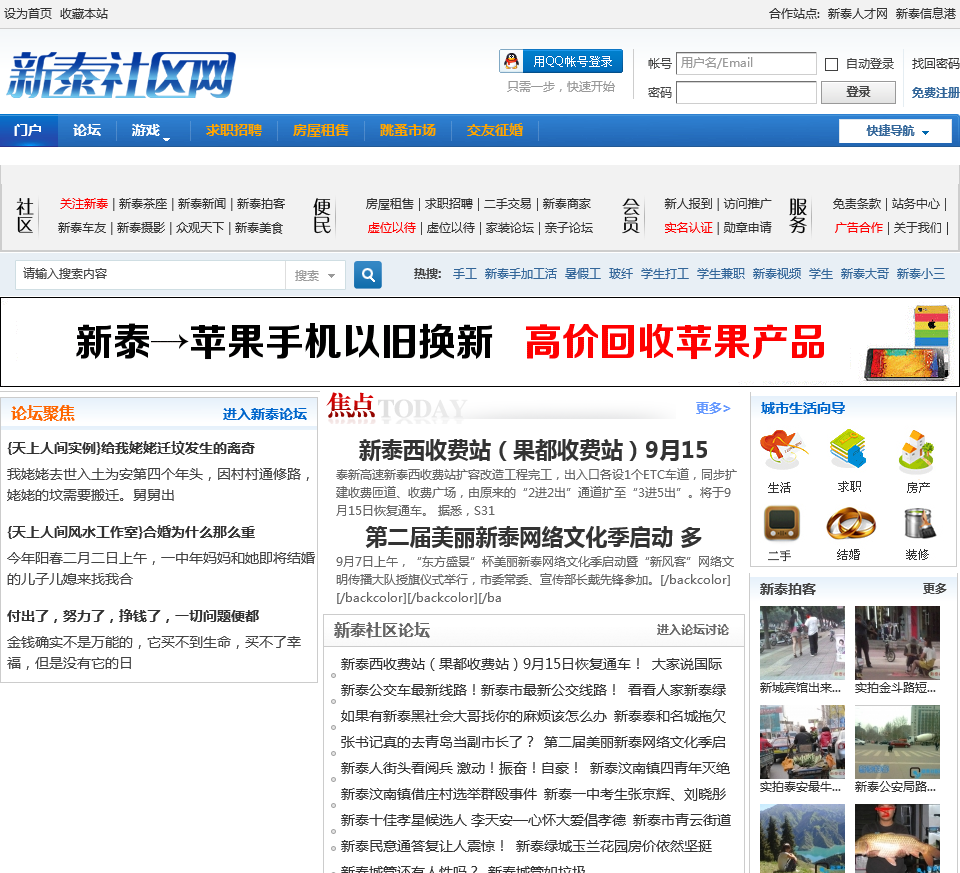Click the 广告合作 service link
This screenshot has width=960, height=873.
(x=858, y=228)
